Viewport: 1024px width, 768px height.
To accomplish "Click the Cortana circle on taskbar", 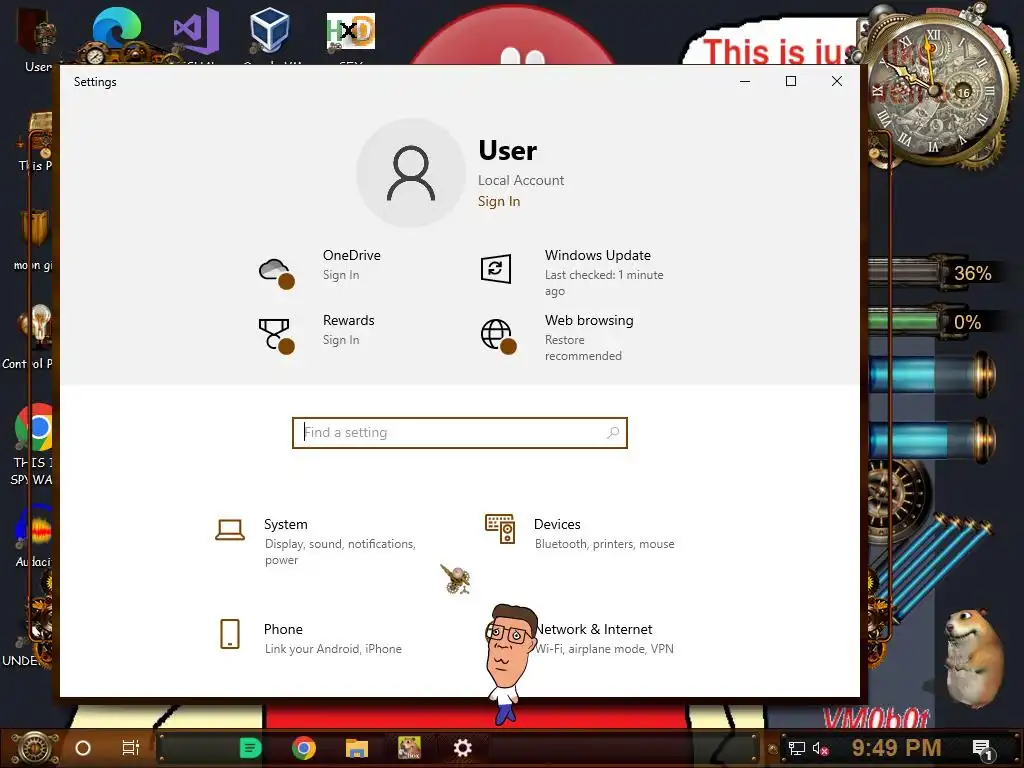I will (x=83, y=748).
